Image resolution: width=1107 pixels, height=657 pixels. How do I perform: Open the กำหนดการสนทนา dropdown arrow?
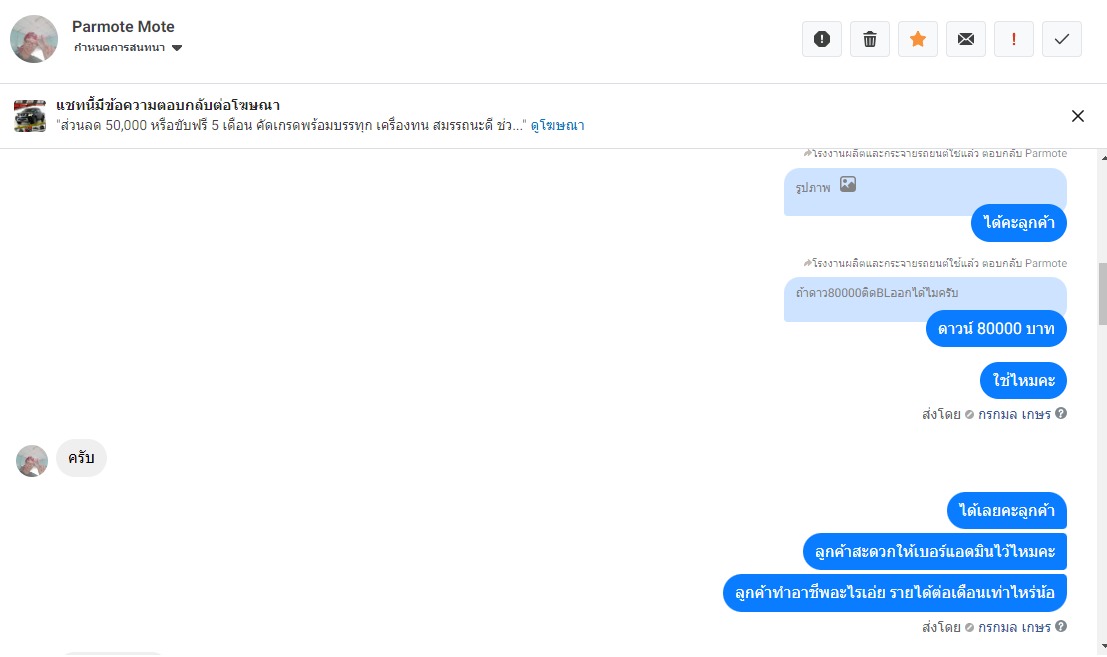(177, 48)
